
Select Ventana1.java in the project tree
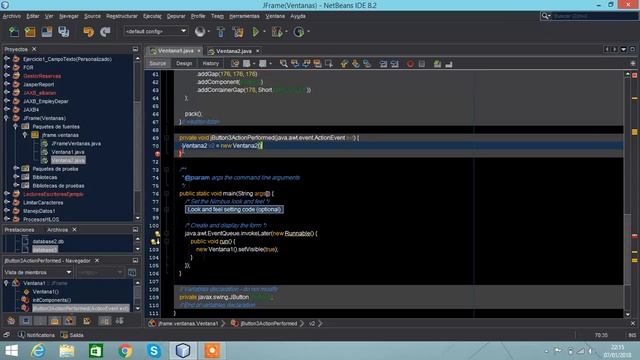pos(68,152)
